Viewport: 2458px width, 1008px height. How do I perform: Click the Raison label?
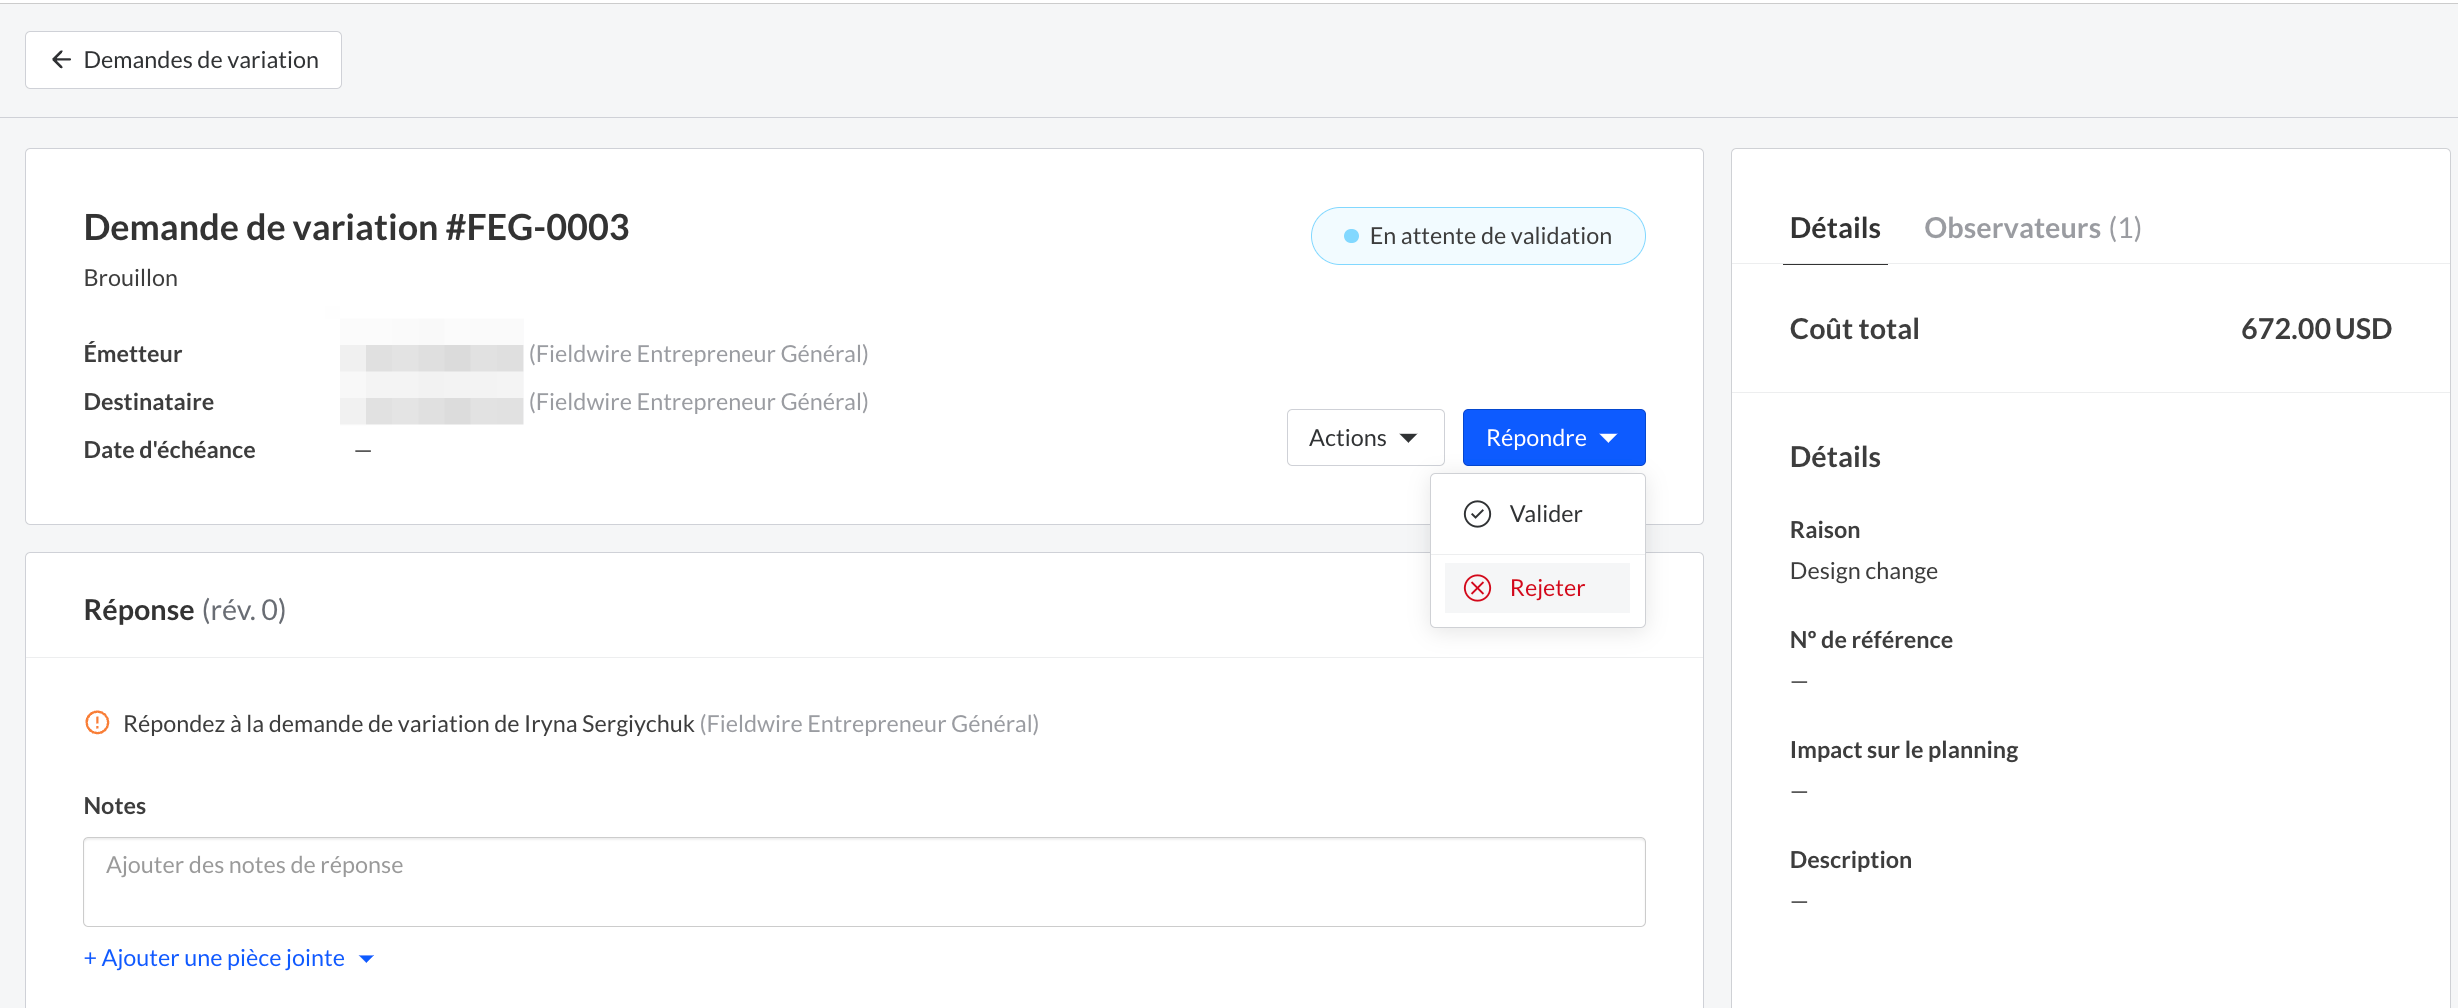tap(1825, 530)
